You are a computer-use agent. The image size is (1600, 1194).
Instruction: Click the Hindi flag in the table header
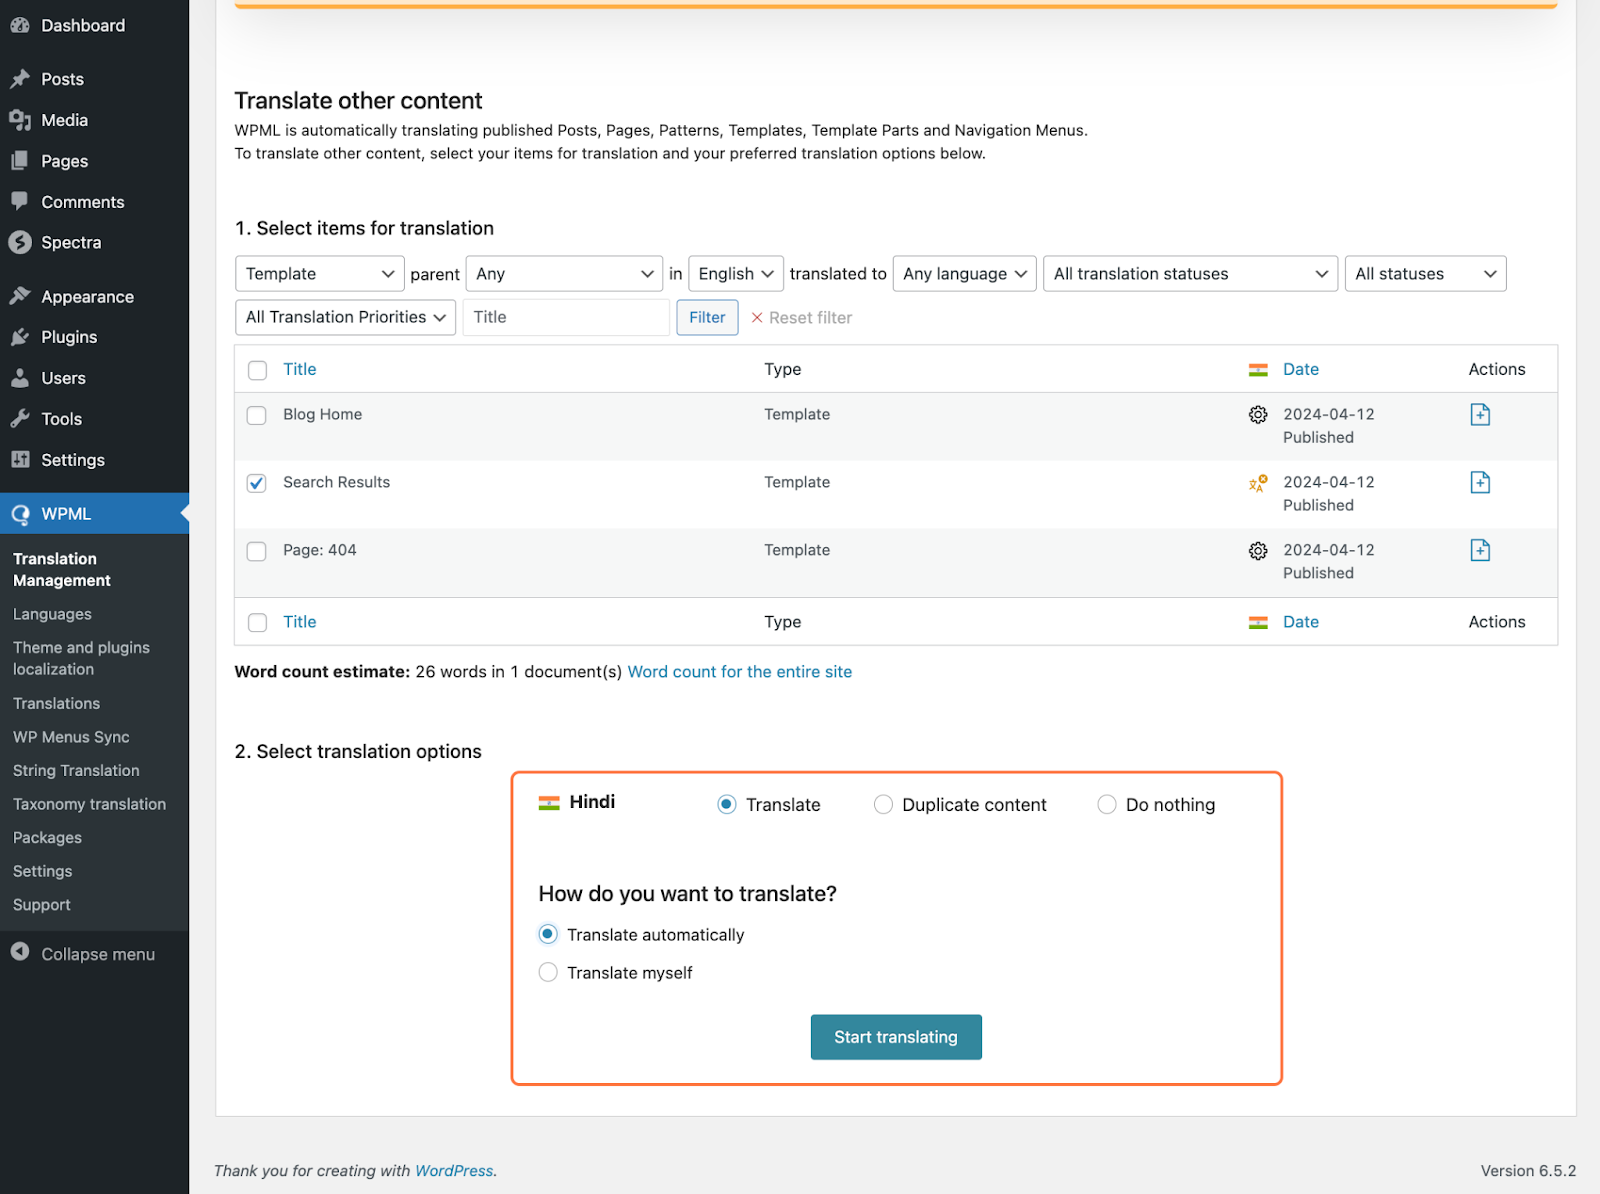click(1258, 370)
